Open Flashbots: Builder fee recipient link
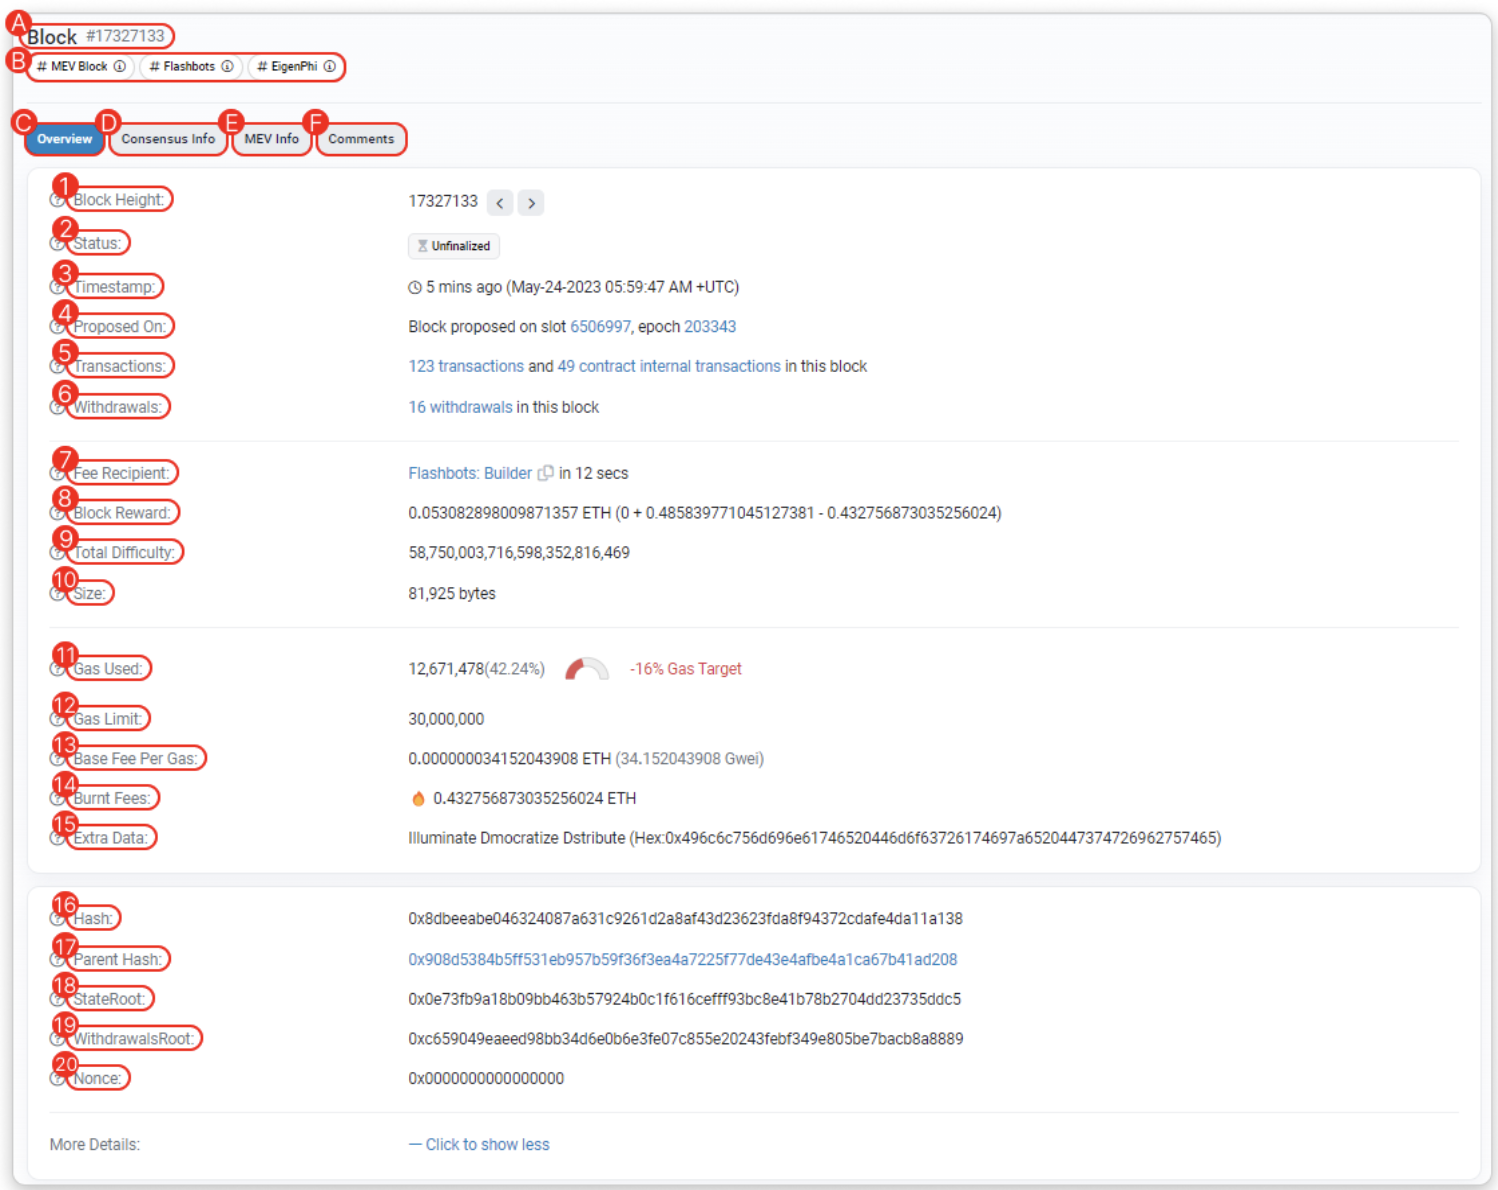This screenshot has height=1190, width=1498. coord(470,473)
